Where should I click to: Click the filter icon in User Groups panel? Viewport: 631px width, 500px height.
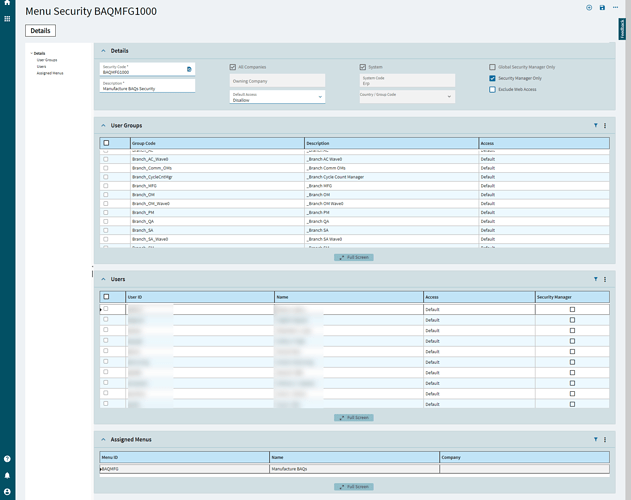point(596,125)
